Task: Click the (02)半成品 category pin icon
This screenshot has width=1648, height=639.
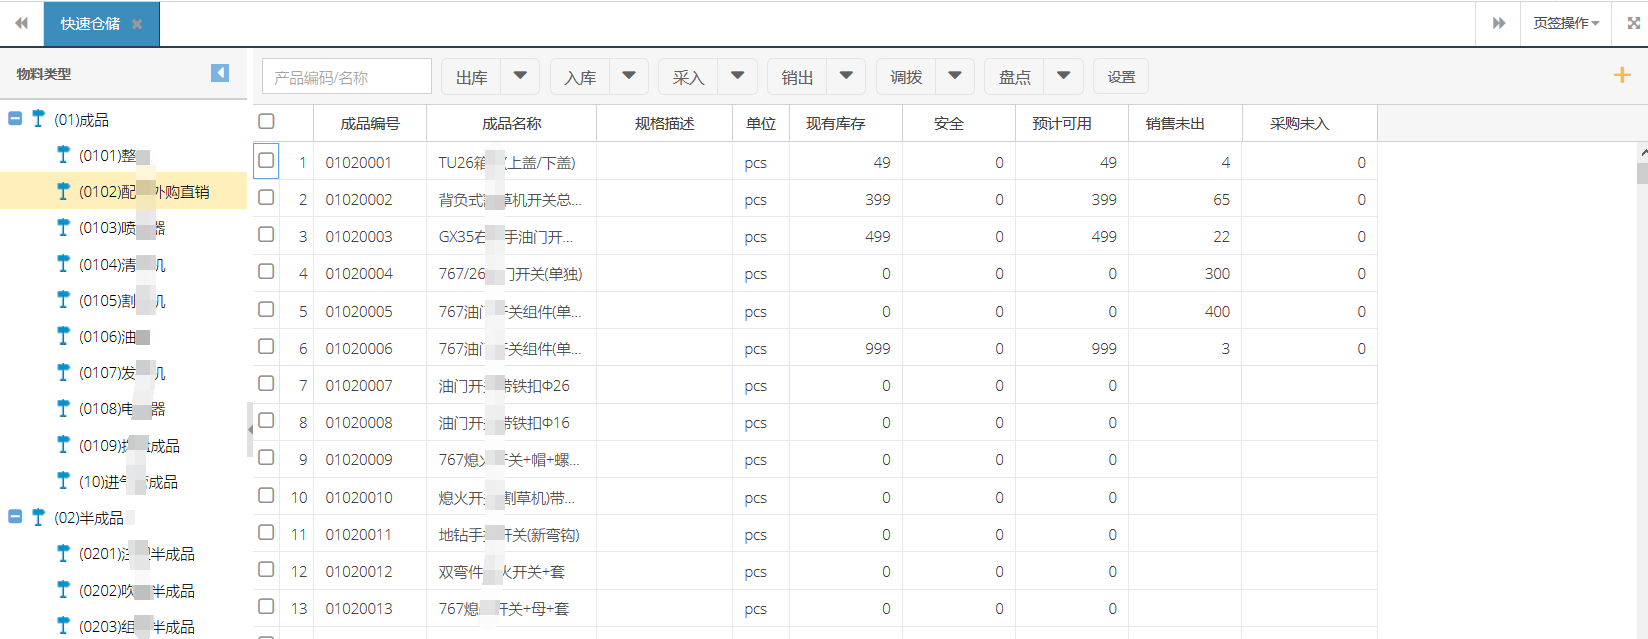Action: coord(38,517)
